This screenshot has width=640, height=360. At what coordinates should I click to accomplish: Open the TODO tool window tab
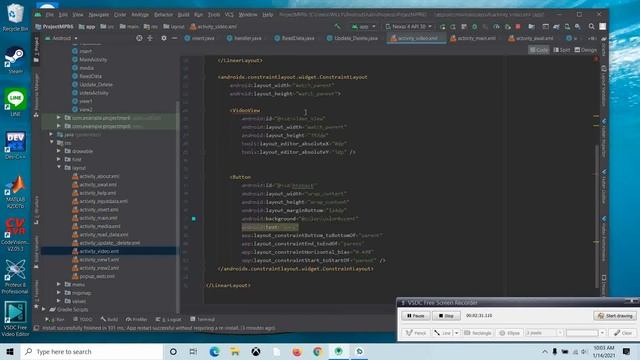[x=83, y=320]
